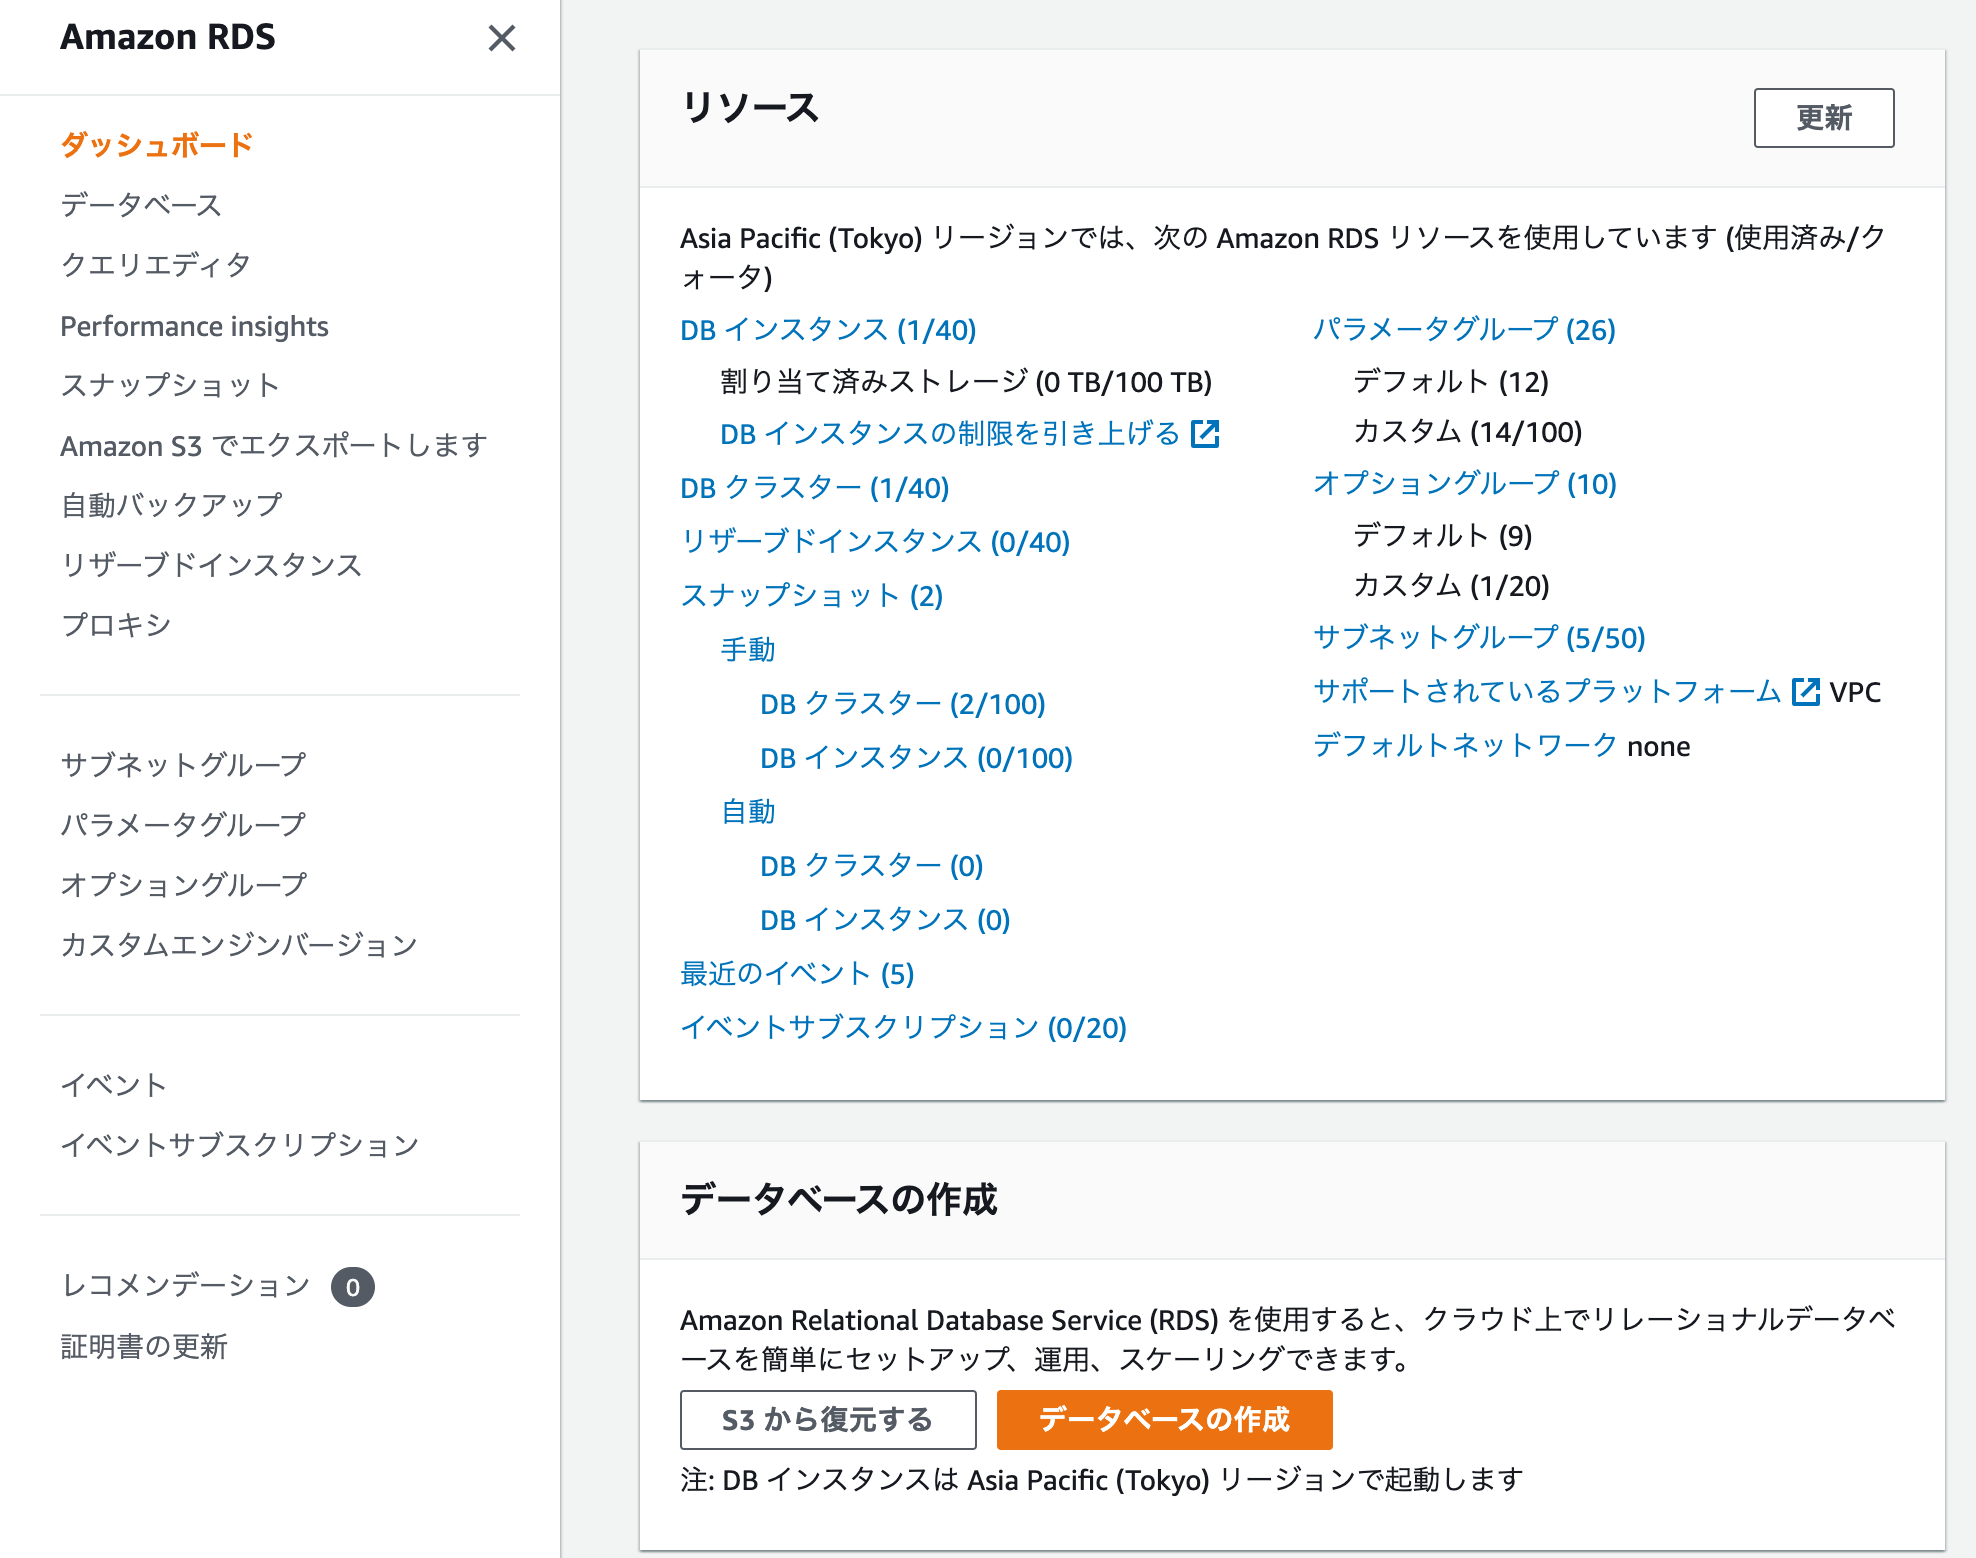Viewport: 1976px width, 1558px height.
Task: Click カスタム (1/20) under option groups
Action: click(1451, 586)
